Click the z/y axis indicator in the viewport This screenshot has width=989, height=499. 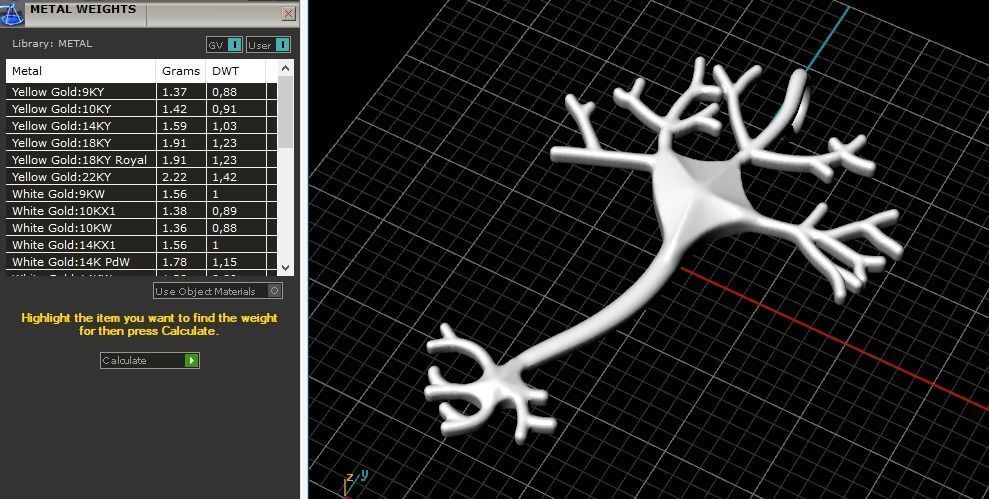coord(354,482)
